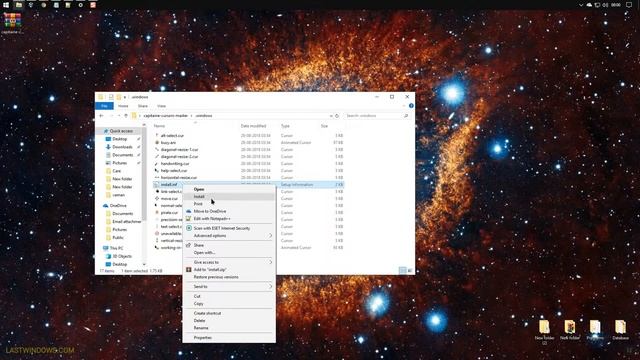Switch to the Share ribbon tab
640x360 pixels.
142,106
